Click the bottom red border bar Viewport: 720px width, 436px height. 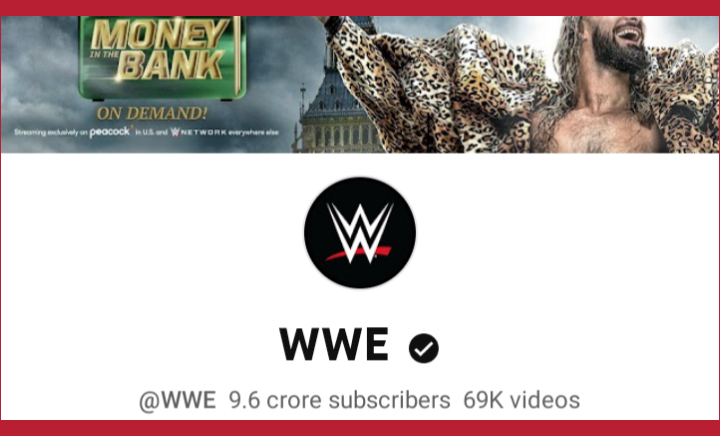pos(360,428)
